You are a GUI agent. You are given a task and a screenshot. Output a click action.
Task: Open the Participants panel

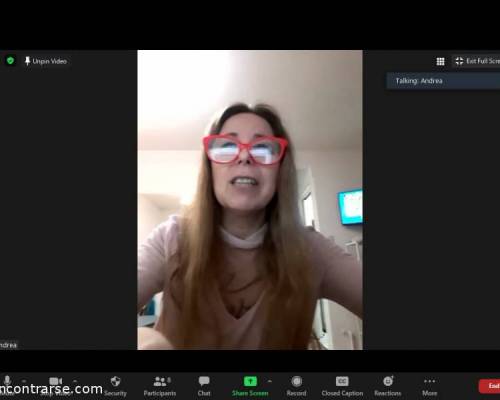(x=160, y=386)
